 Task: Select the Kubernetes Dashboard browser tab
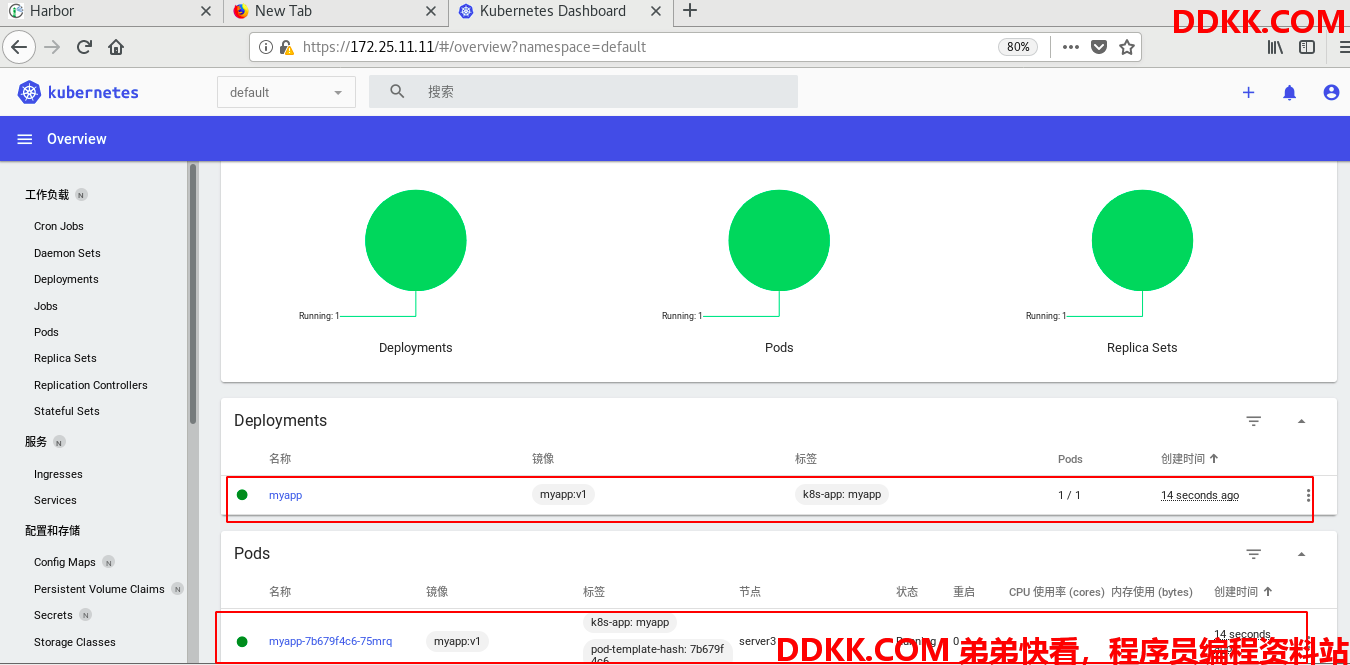point(560,11)
